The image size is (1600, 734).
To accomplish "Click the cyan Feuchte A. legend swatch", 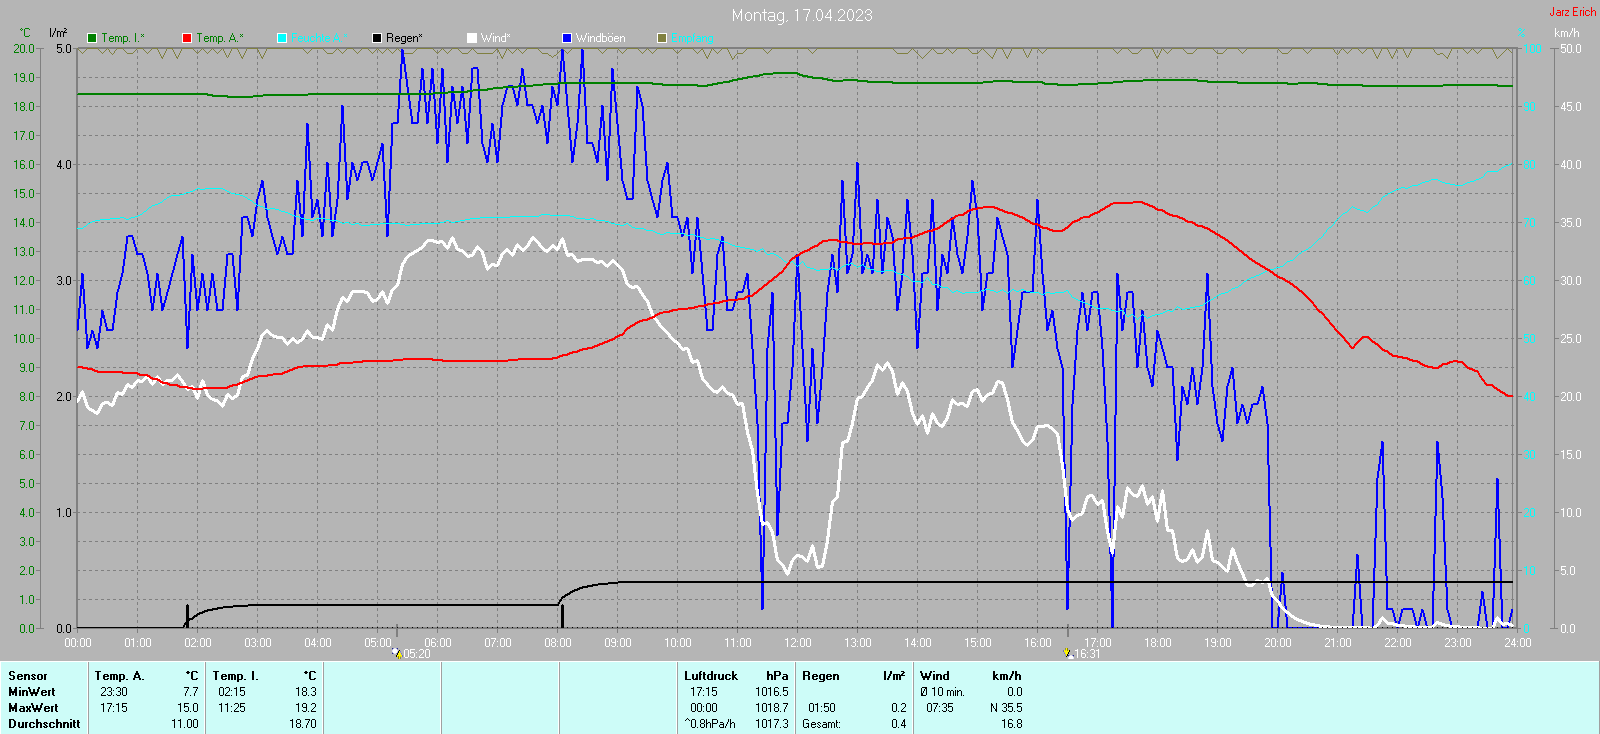I will pyautogui.click(x=282, y=38).
